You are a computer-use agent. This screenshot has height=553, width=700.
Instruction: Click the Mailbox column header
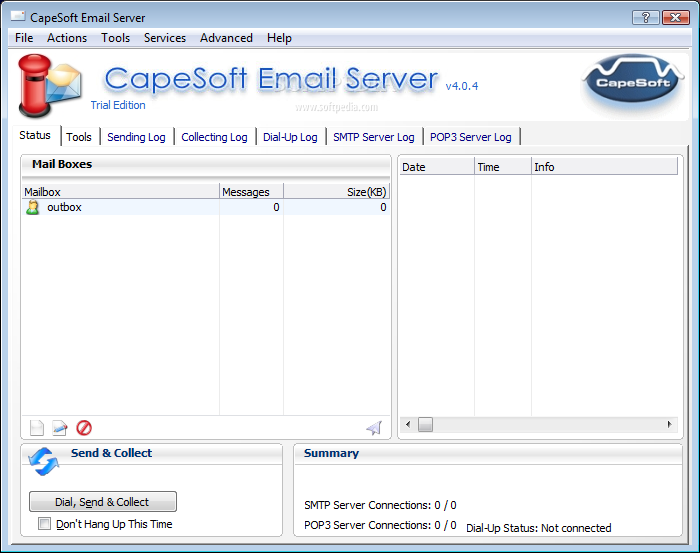point(121,192)
